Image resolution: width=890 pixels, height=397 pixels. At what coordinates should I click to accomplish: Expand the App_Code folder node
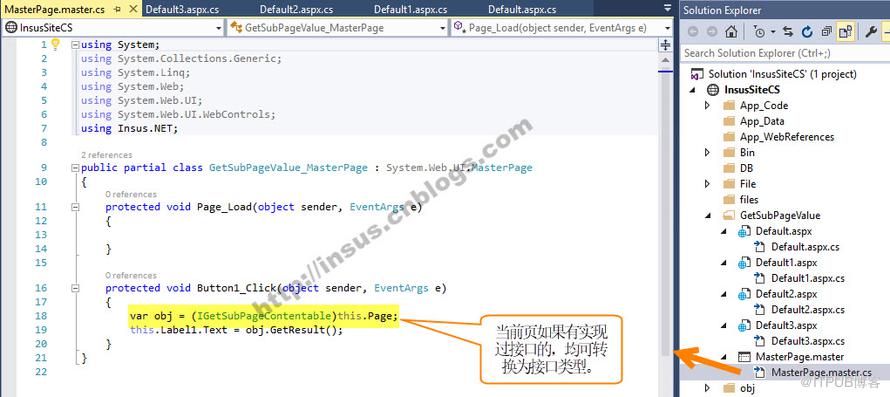tap(707, 106)
